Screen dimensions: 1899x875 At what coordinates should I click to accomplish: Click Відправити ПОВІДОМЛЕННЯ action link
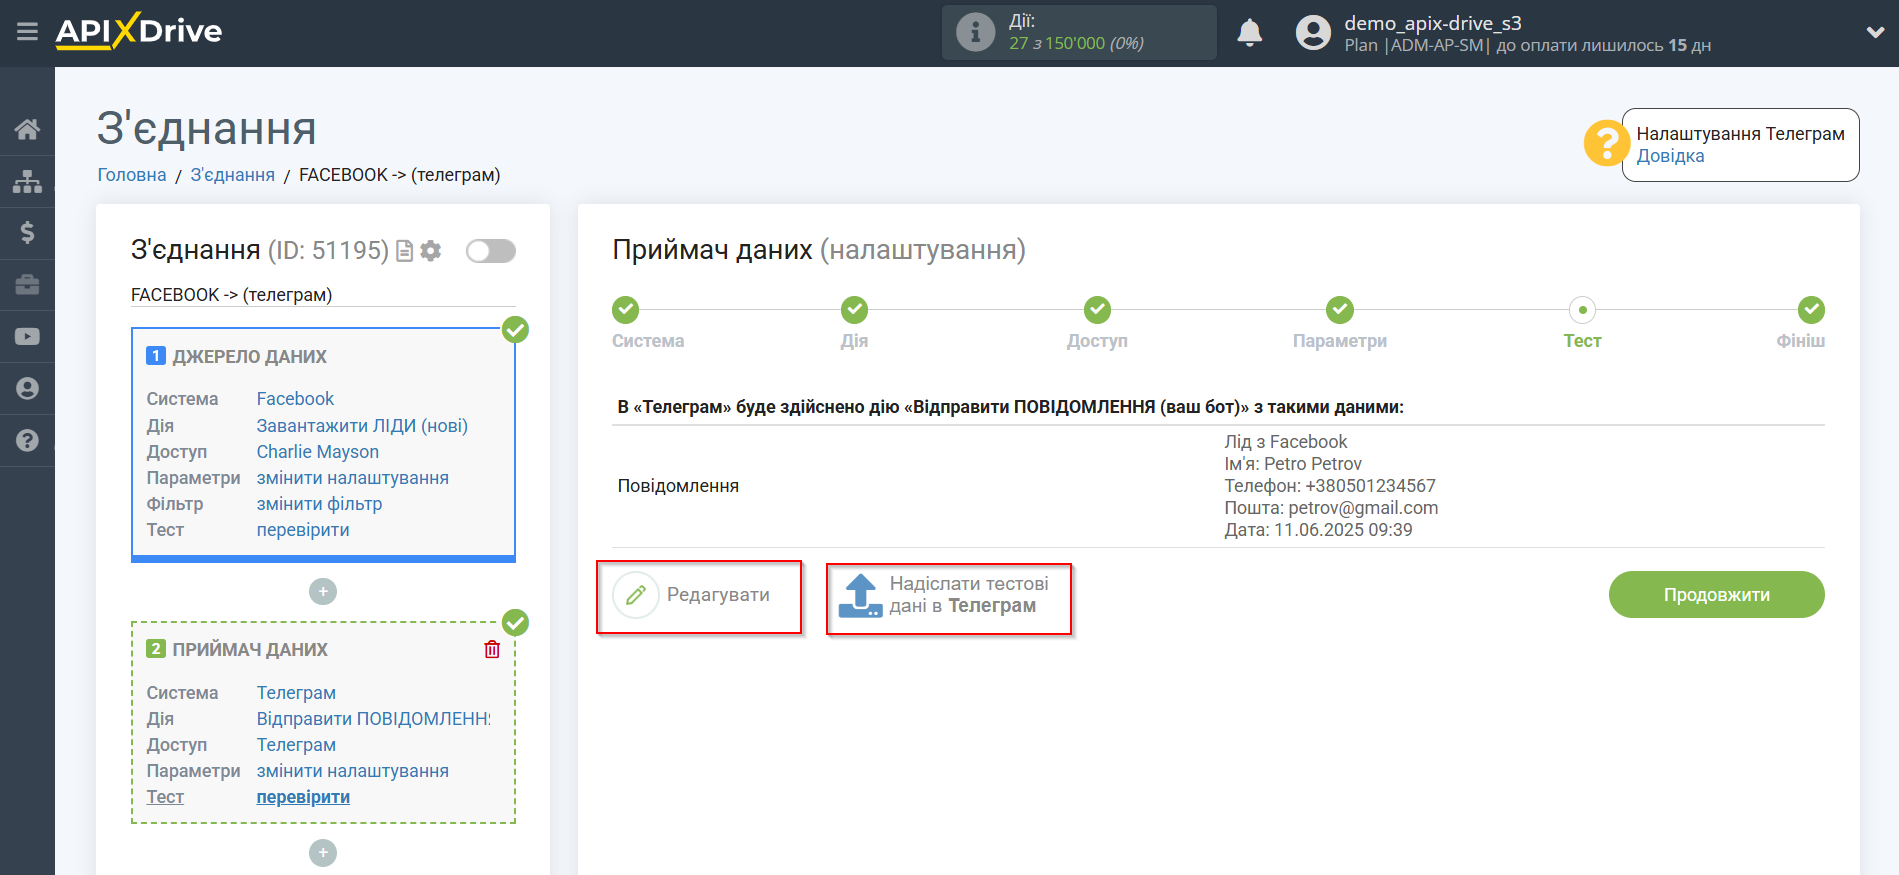click(x=374, y=719)
